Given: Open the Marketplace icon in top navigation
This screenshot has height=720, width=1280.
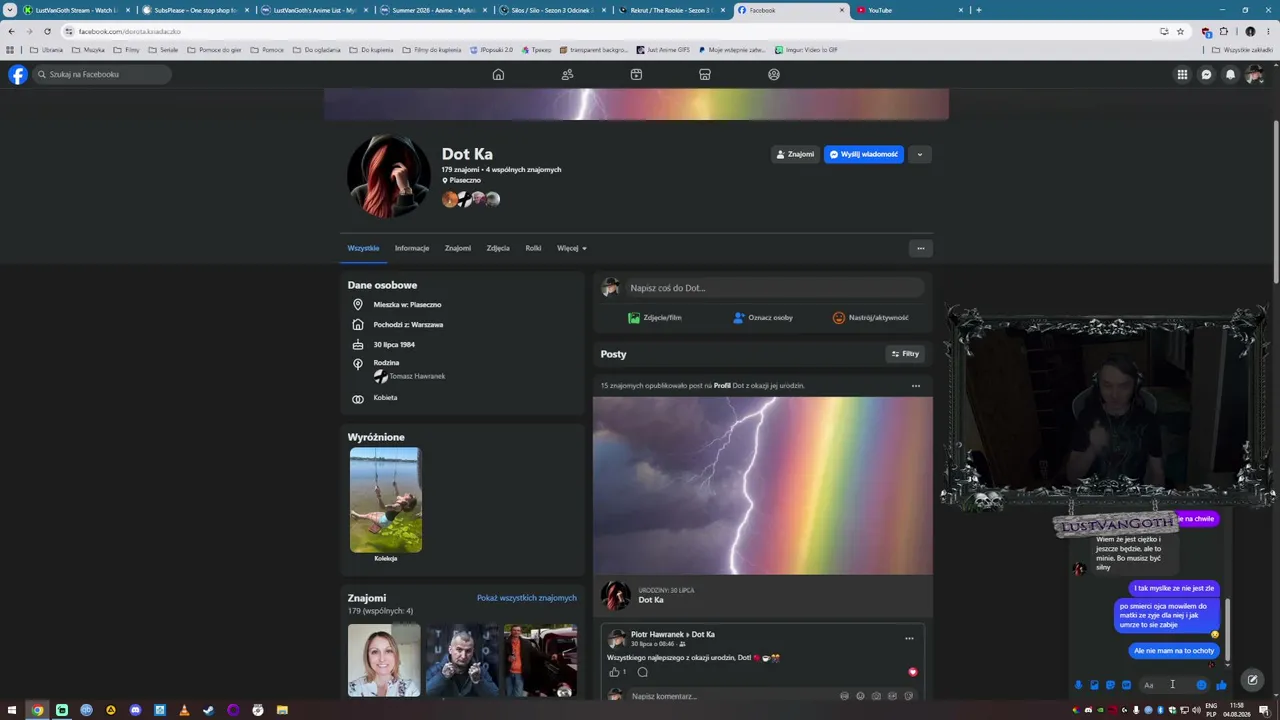Looking at the screenshot, I should coord(705,75).
